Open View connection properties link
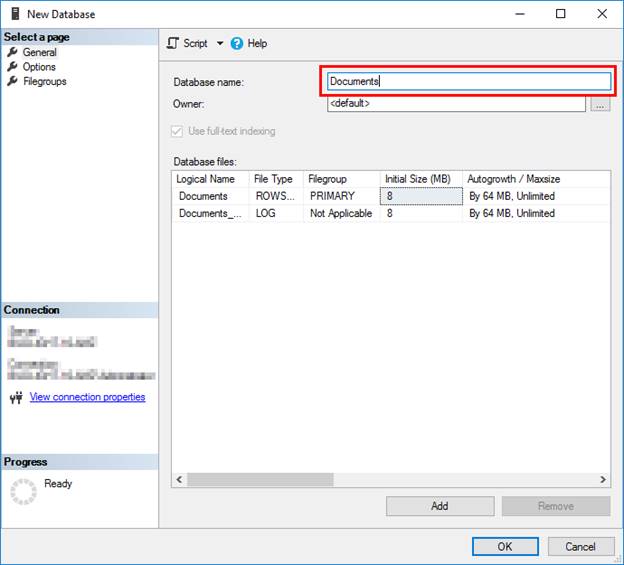Viewport: 624px width, 565px height. (x=87, y=397)
